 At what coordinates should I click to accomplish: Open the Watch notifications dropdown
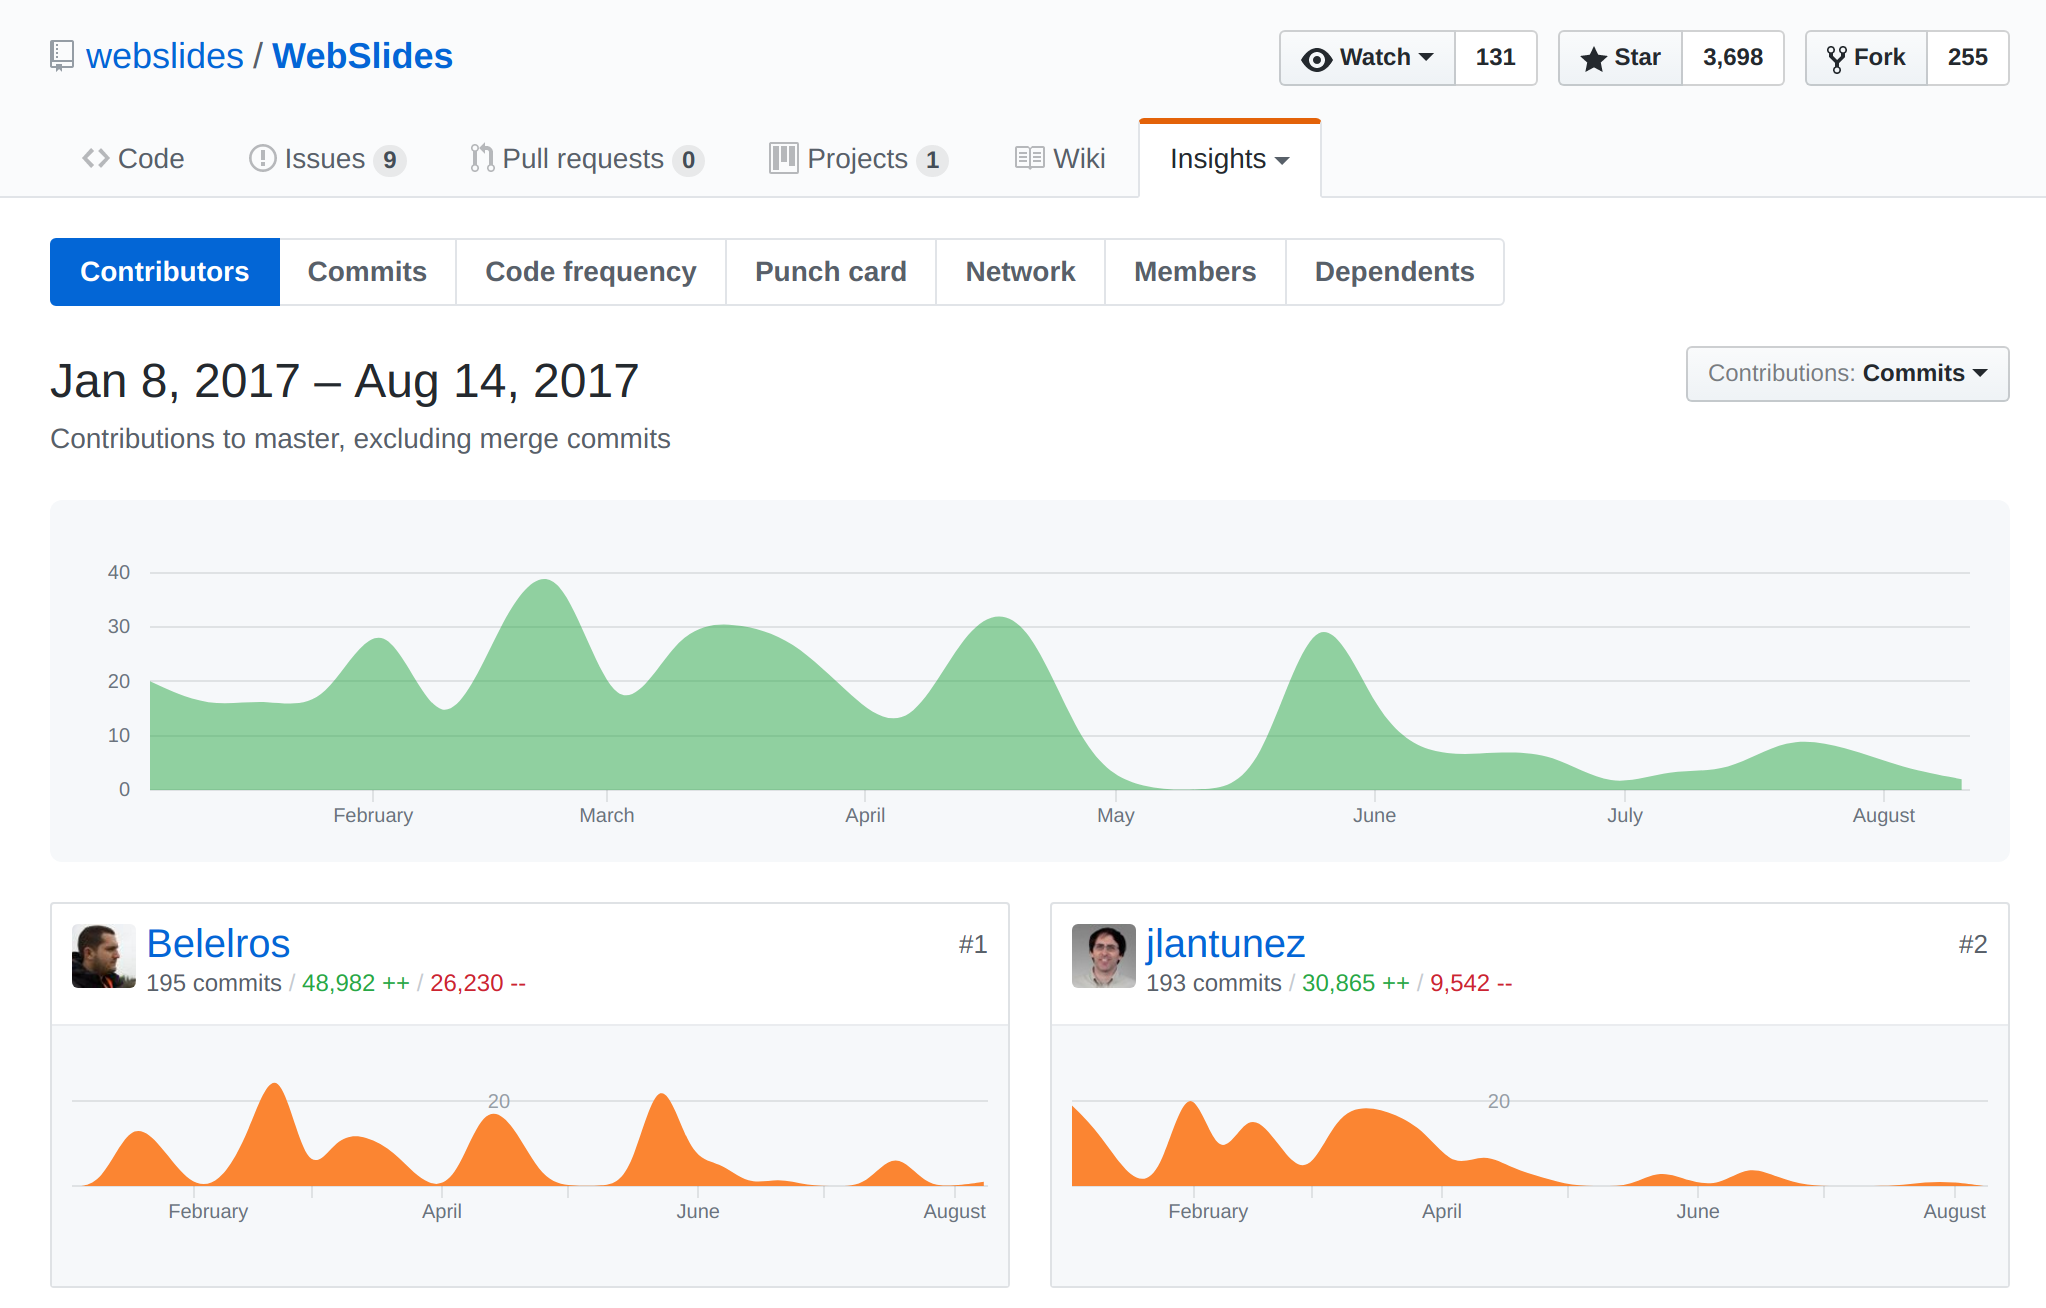coord(1429,58)
